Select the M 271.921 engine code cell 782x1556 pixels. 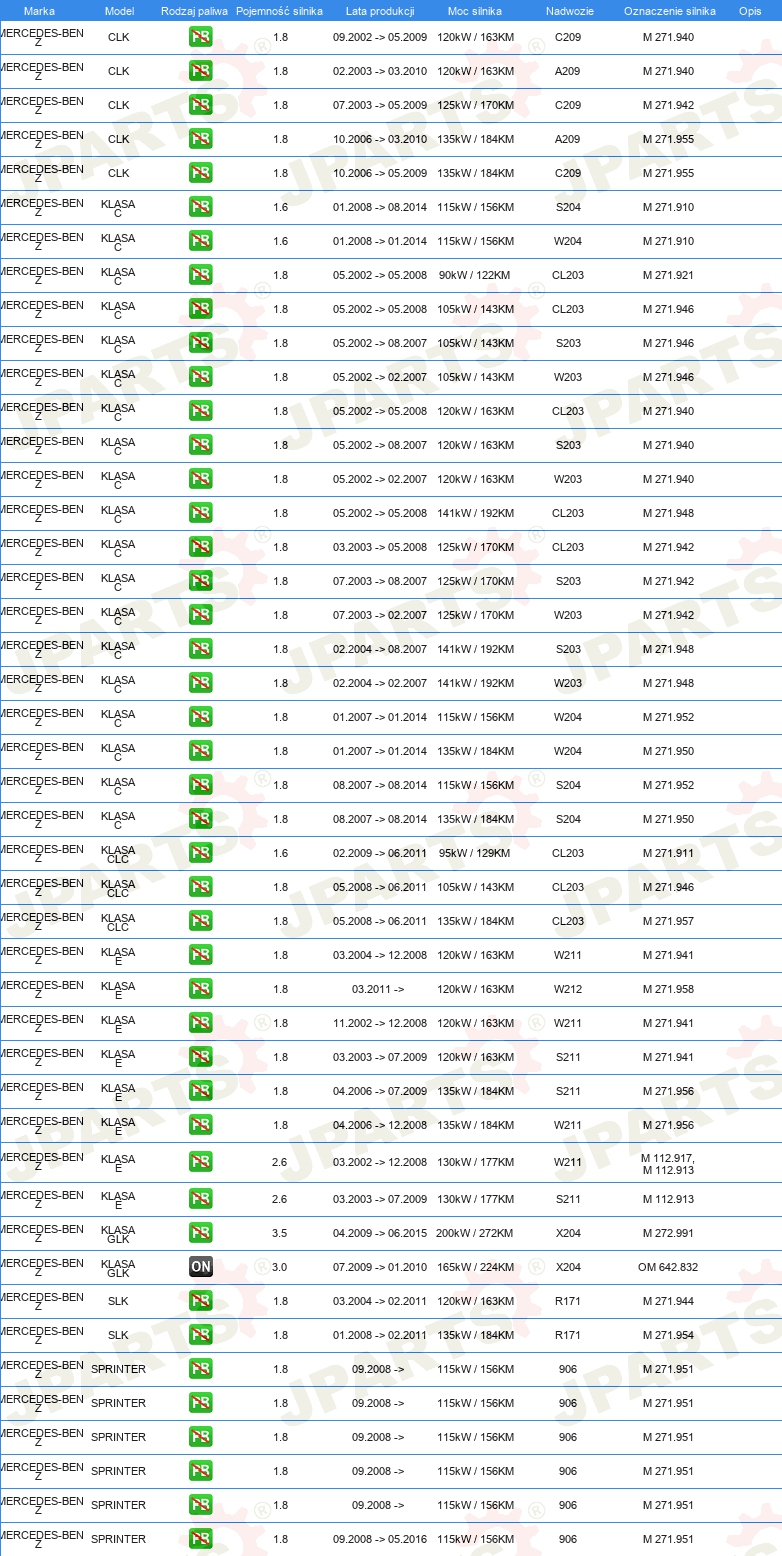668,275
